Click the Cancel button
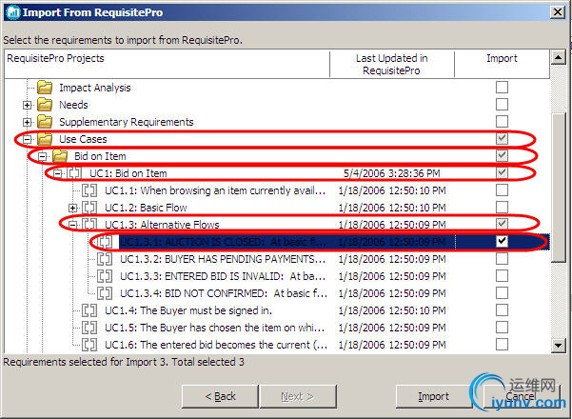 (521, 396)
